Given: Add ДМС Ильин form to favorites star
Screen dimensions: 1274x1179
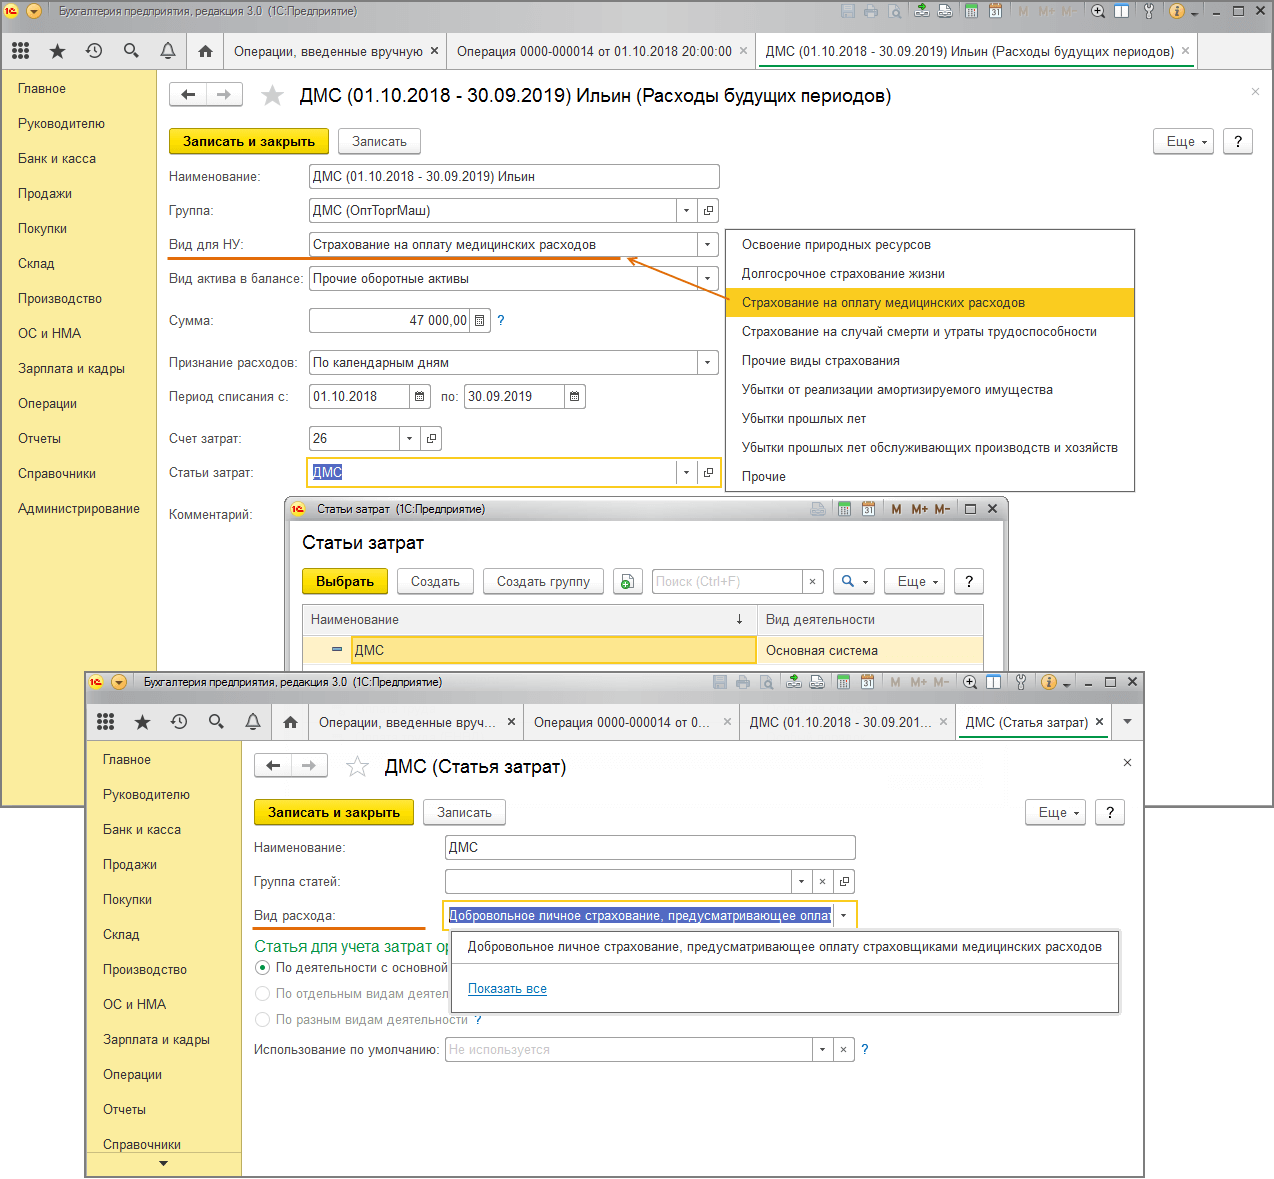Looking at the screenshot, I should (x=272, y=95).
